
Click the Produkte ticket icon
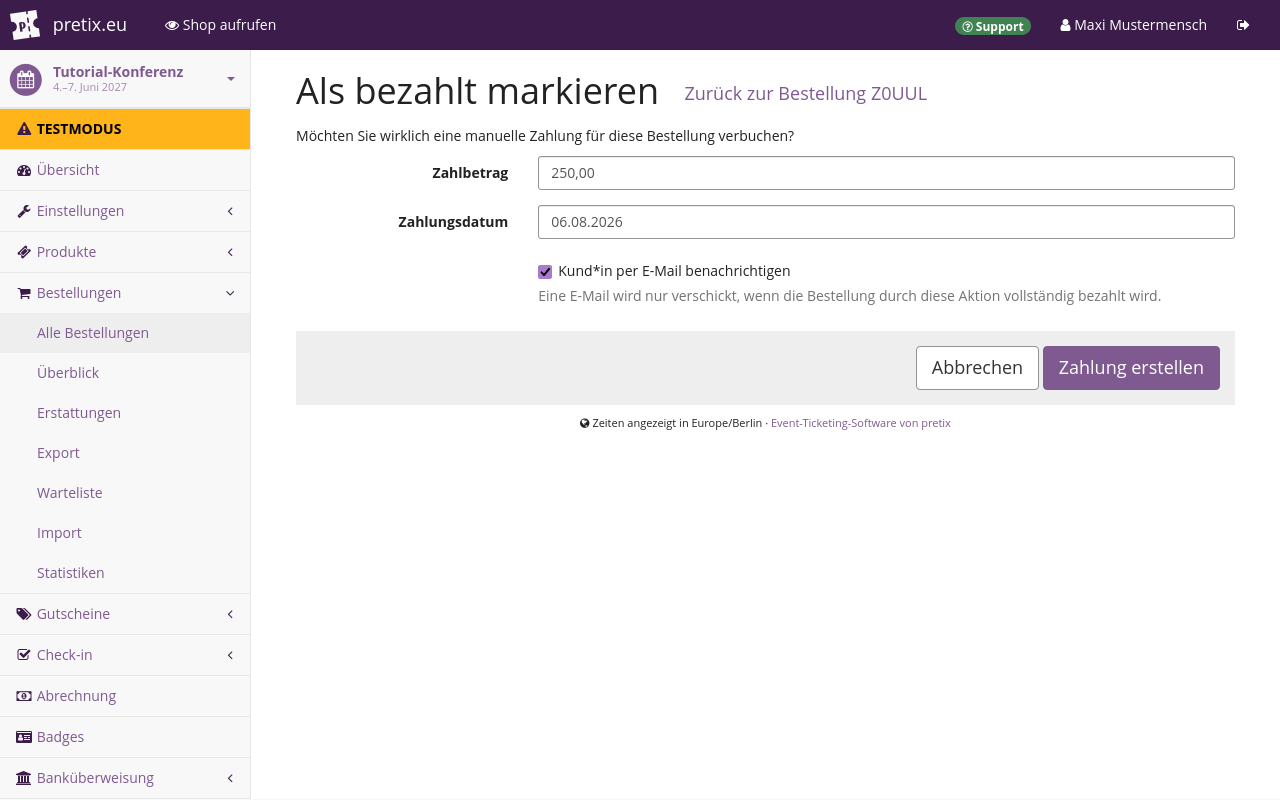(x=24, y=252)
